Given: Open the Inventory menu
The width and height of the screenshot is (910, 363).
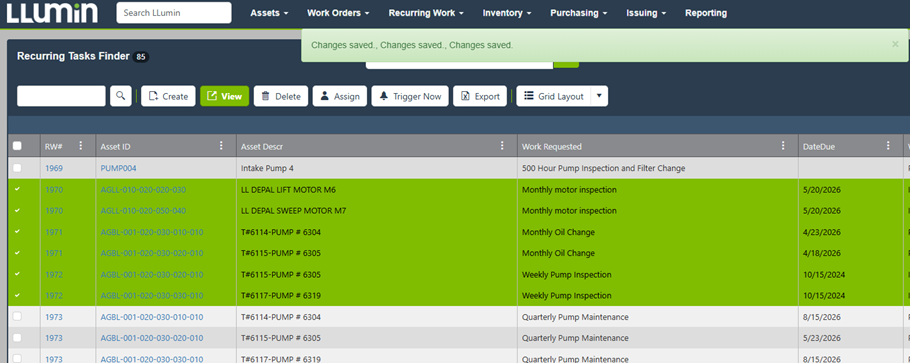Looking at the screenshot, I should pos(507,13).
